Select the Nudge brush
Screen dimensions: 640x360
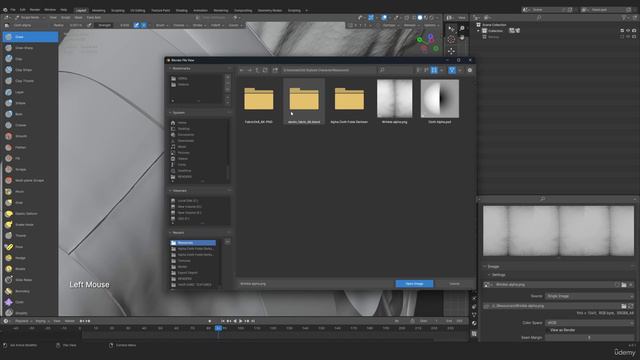pyautogui.click(x=30, y=258)
